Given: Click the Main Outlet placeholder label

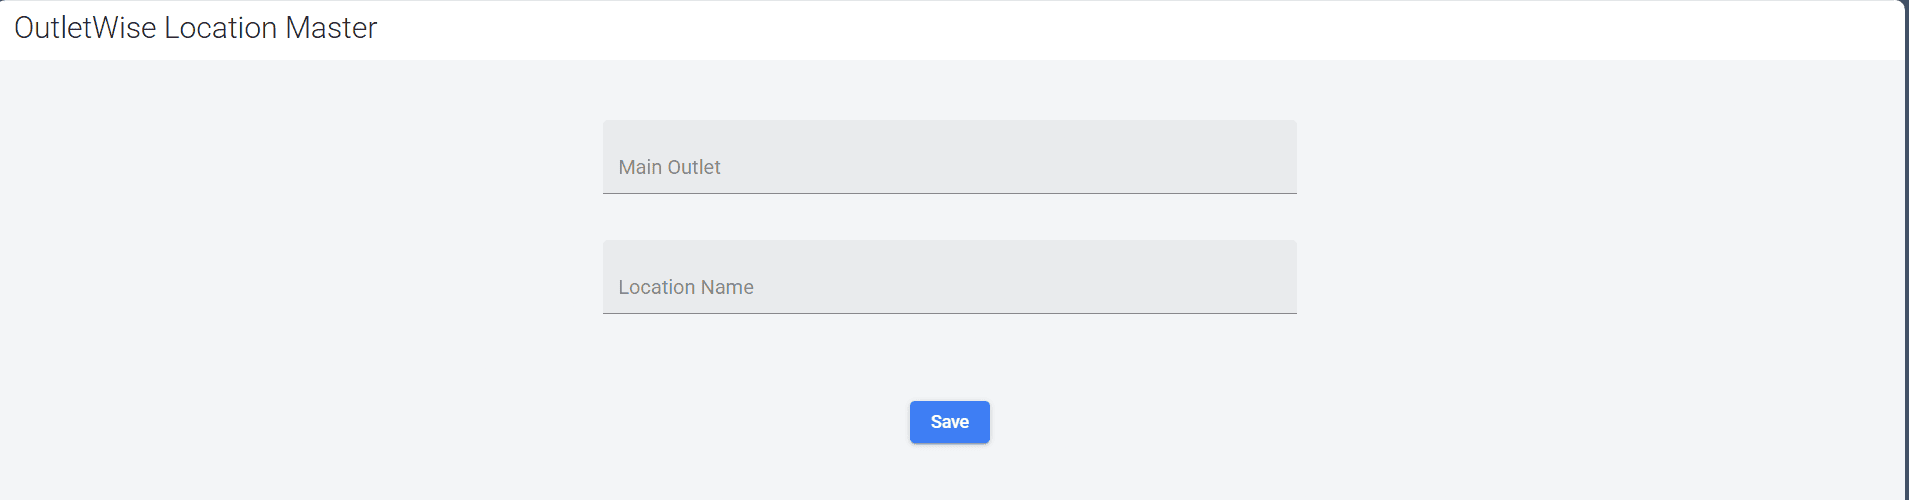Looking at the screenshot, I should 669,167.
